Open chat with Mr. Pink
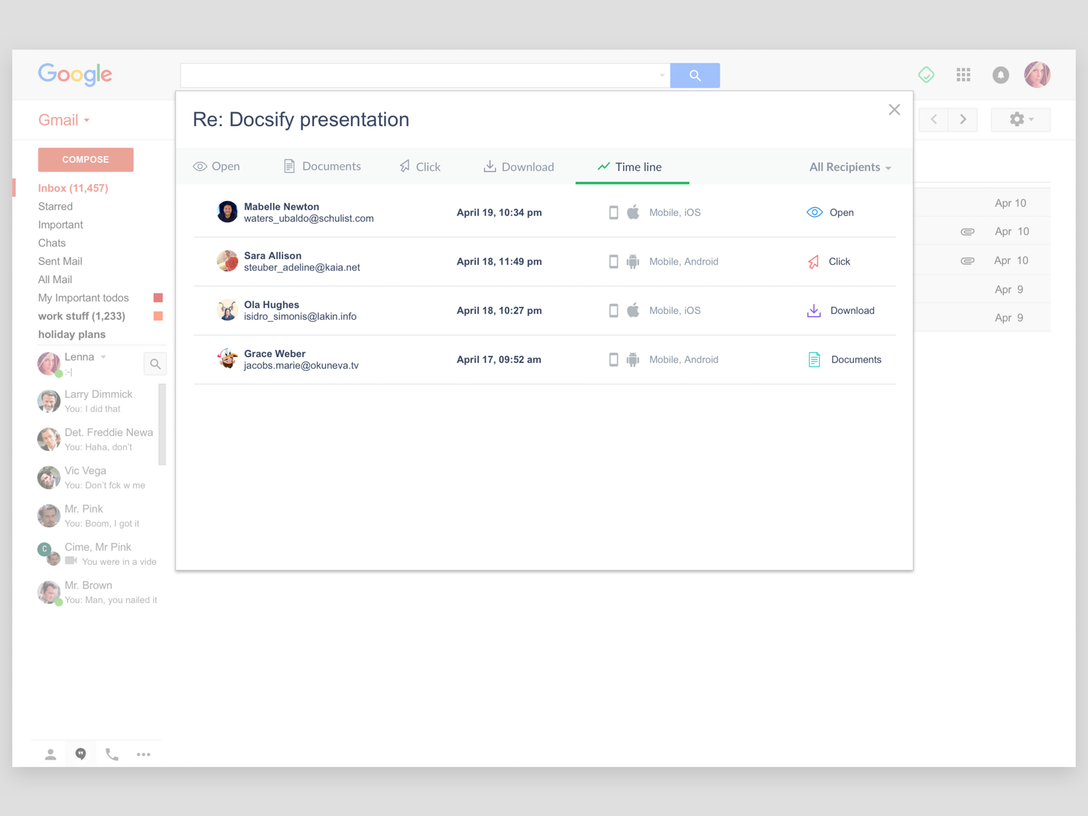The image size is (1088, 816). pyautogui.click(x=97, y=516)
